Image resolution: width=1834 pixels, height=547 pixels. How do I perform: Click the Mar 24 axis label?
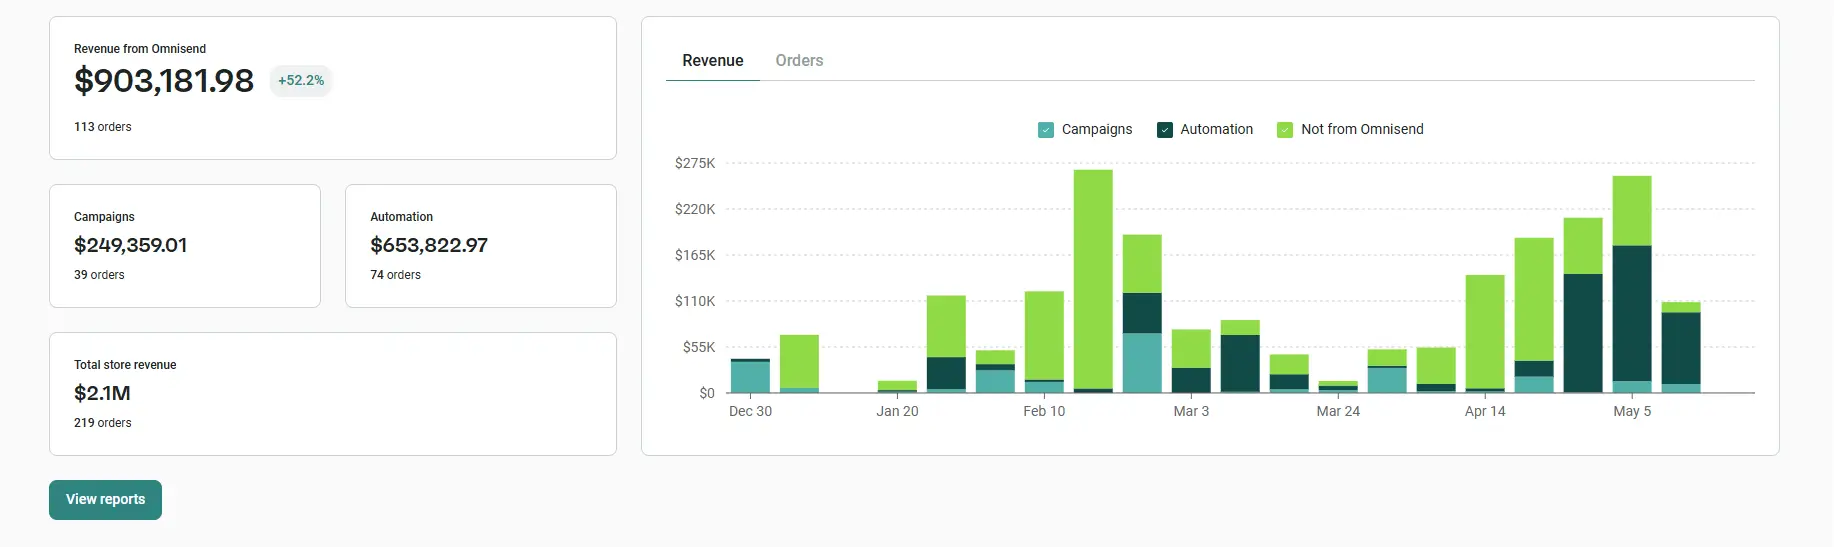click(1338, 411)
